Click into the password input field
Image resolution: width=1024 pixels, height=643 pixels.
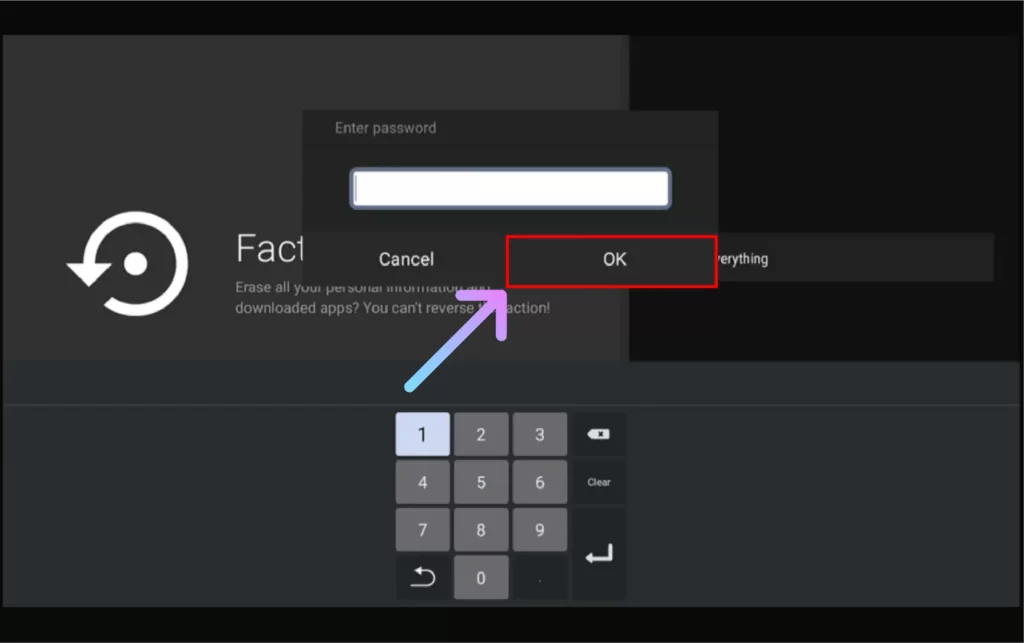pyautogui.click(x=510, y=189)
